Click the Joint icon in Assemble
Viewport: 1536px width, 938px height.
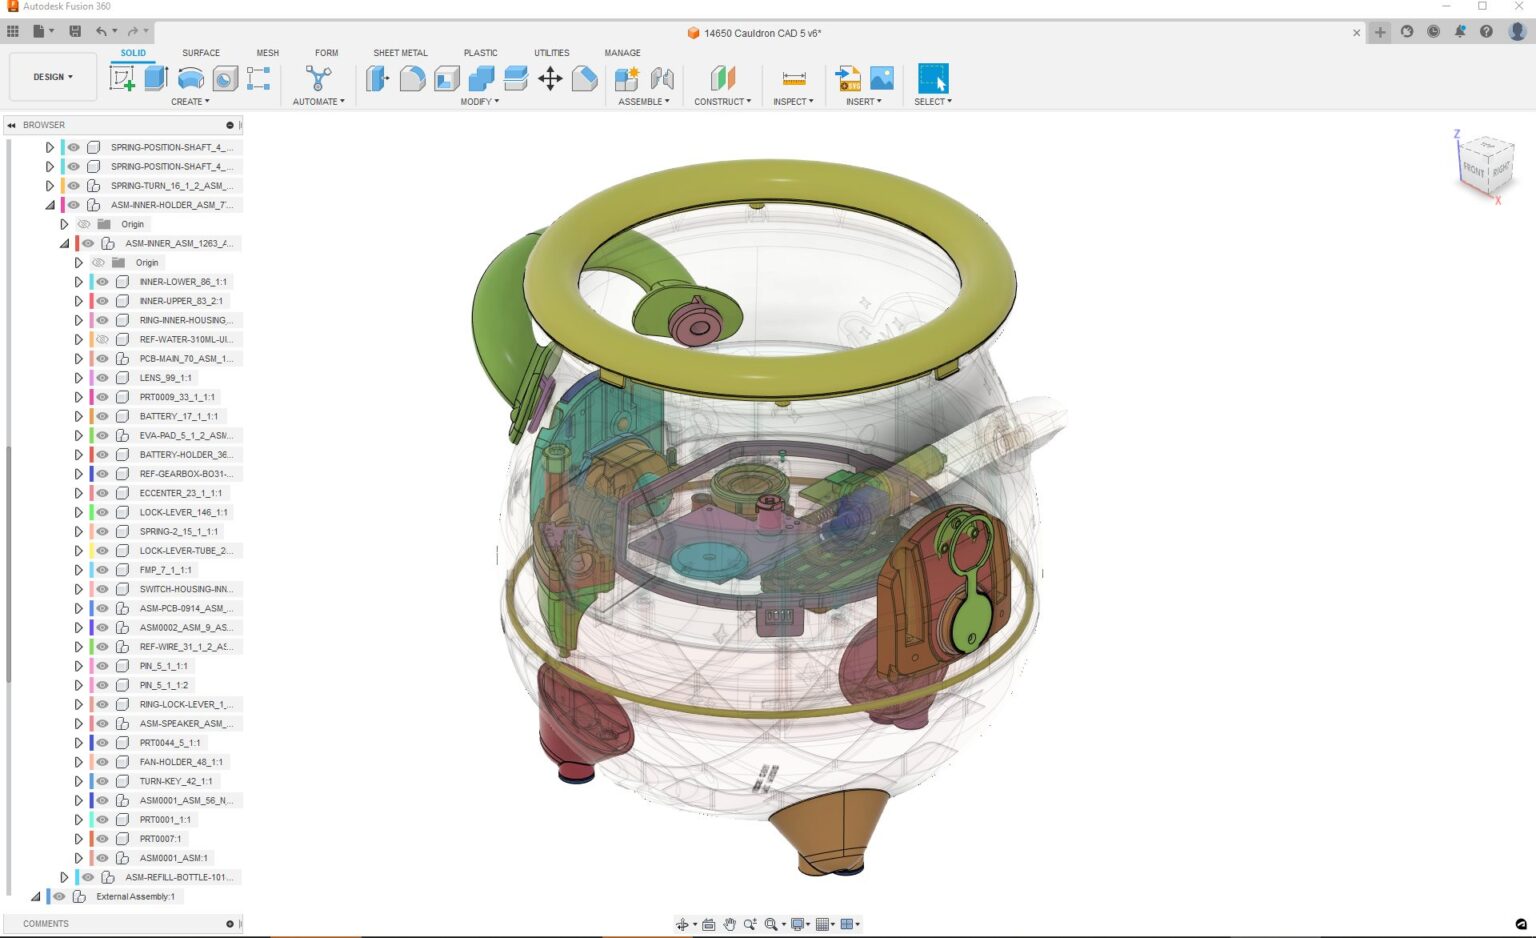tap(662, 78)
